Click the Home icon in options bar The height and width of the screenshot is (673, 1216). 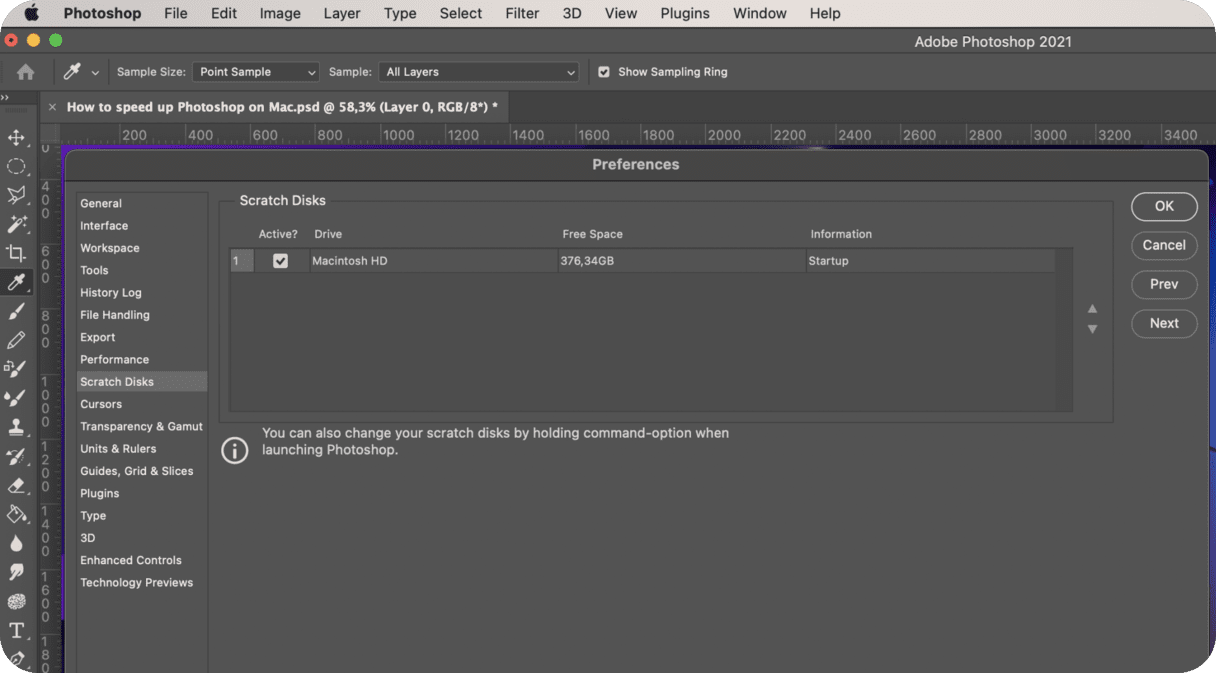click(25, 72)
